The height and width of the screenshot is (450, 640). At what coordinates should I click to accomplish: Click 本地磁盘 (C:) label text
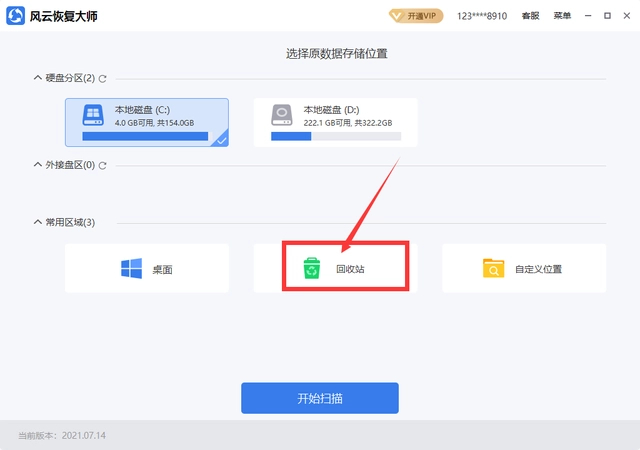tap(142, 110)
